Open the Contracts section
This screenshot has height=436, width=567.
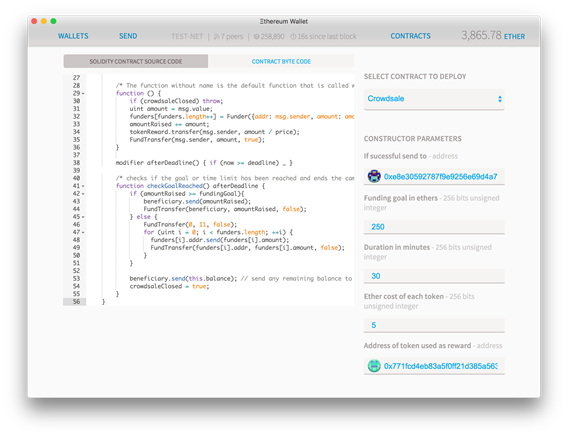410,36
